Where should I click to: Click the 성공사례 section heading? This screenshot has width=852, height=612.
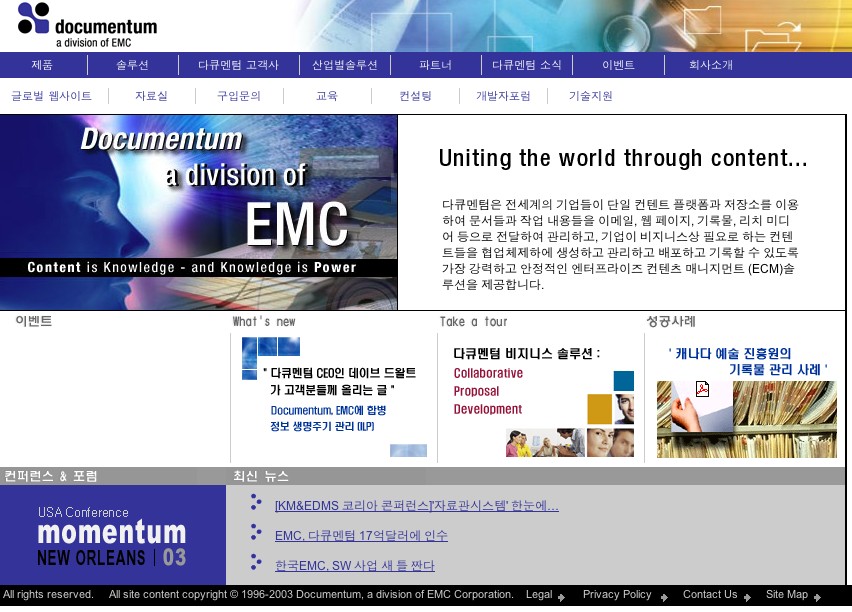671,321
